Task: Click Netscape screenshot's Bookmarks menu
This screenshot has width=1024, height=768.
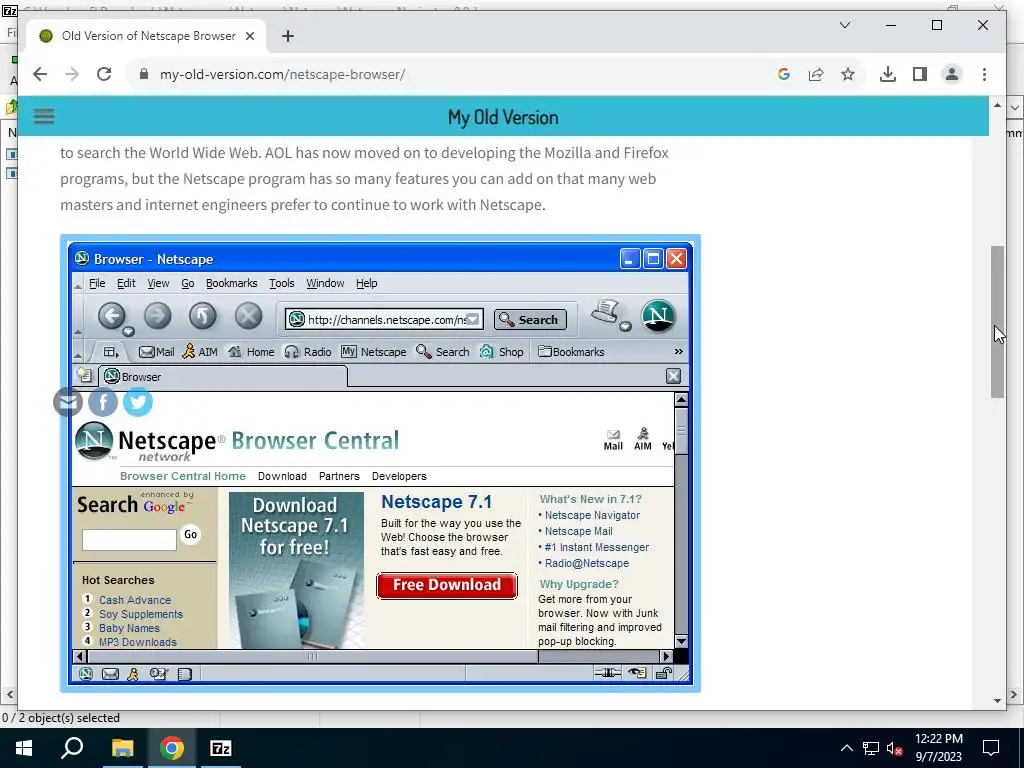Action: [231, 283]
